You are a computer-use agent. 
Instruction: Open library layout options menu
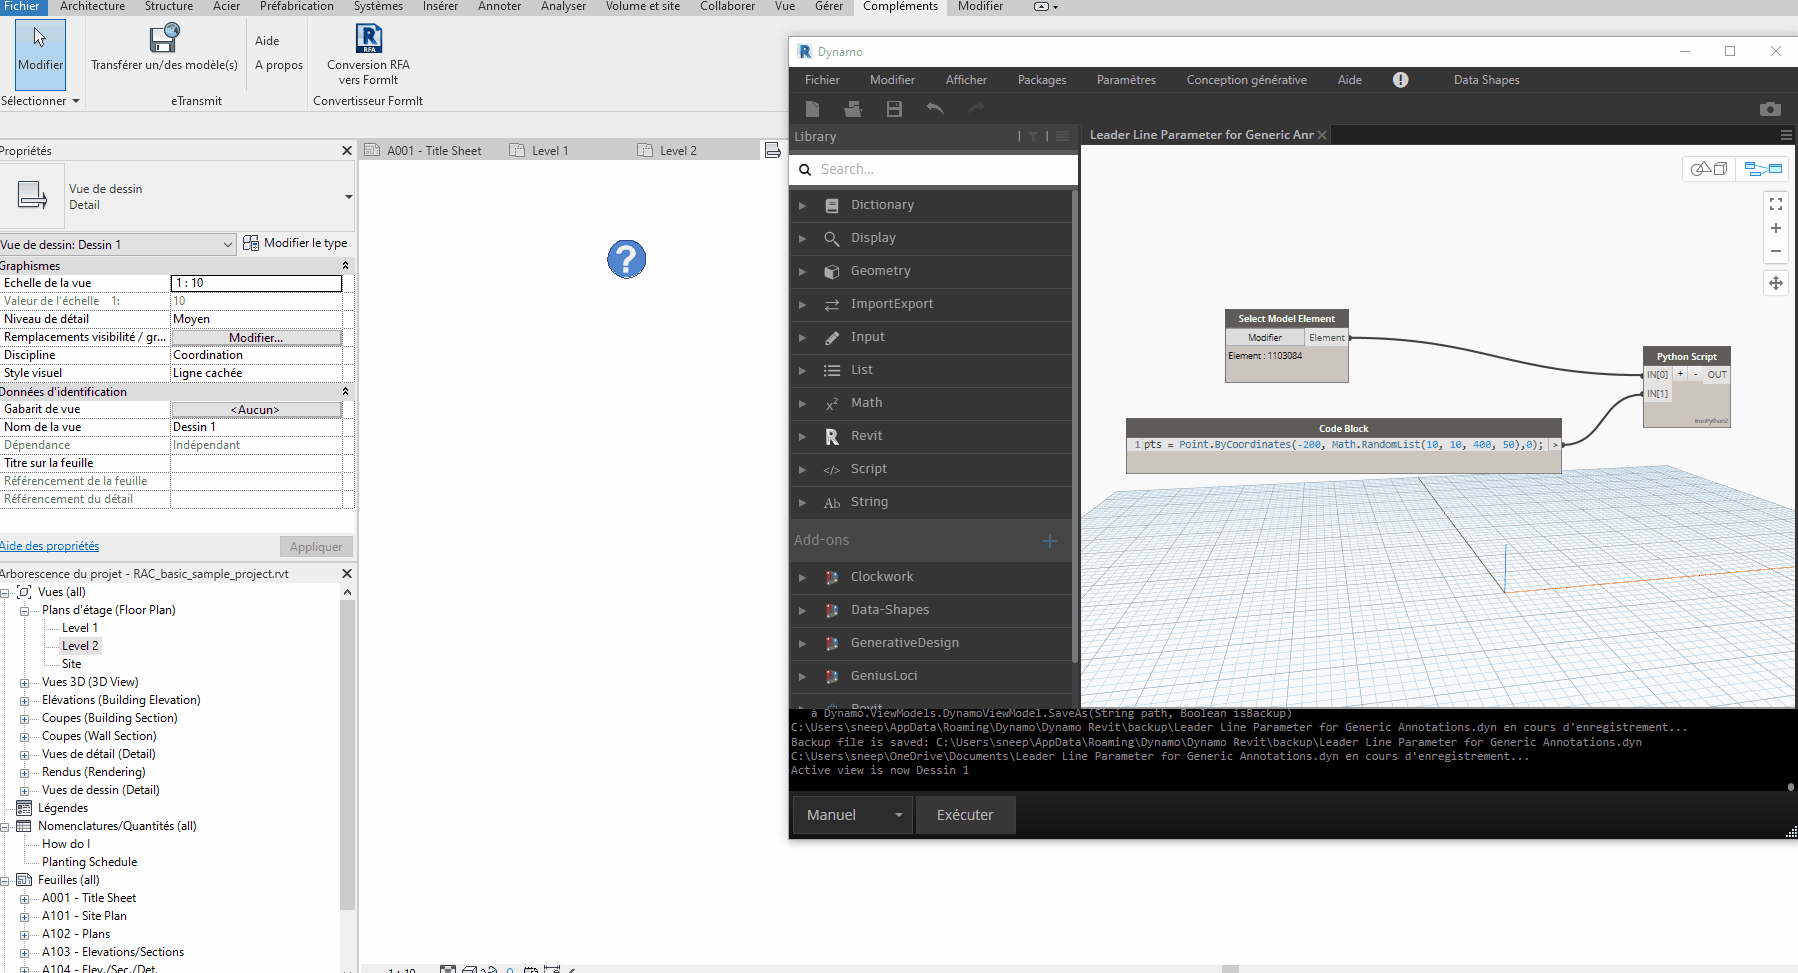(x=1062, y=137)
